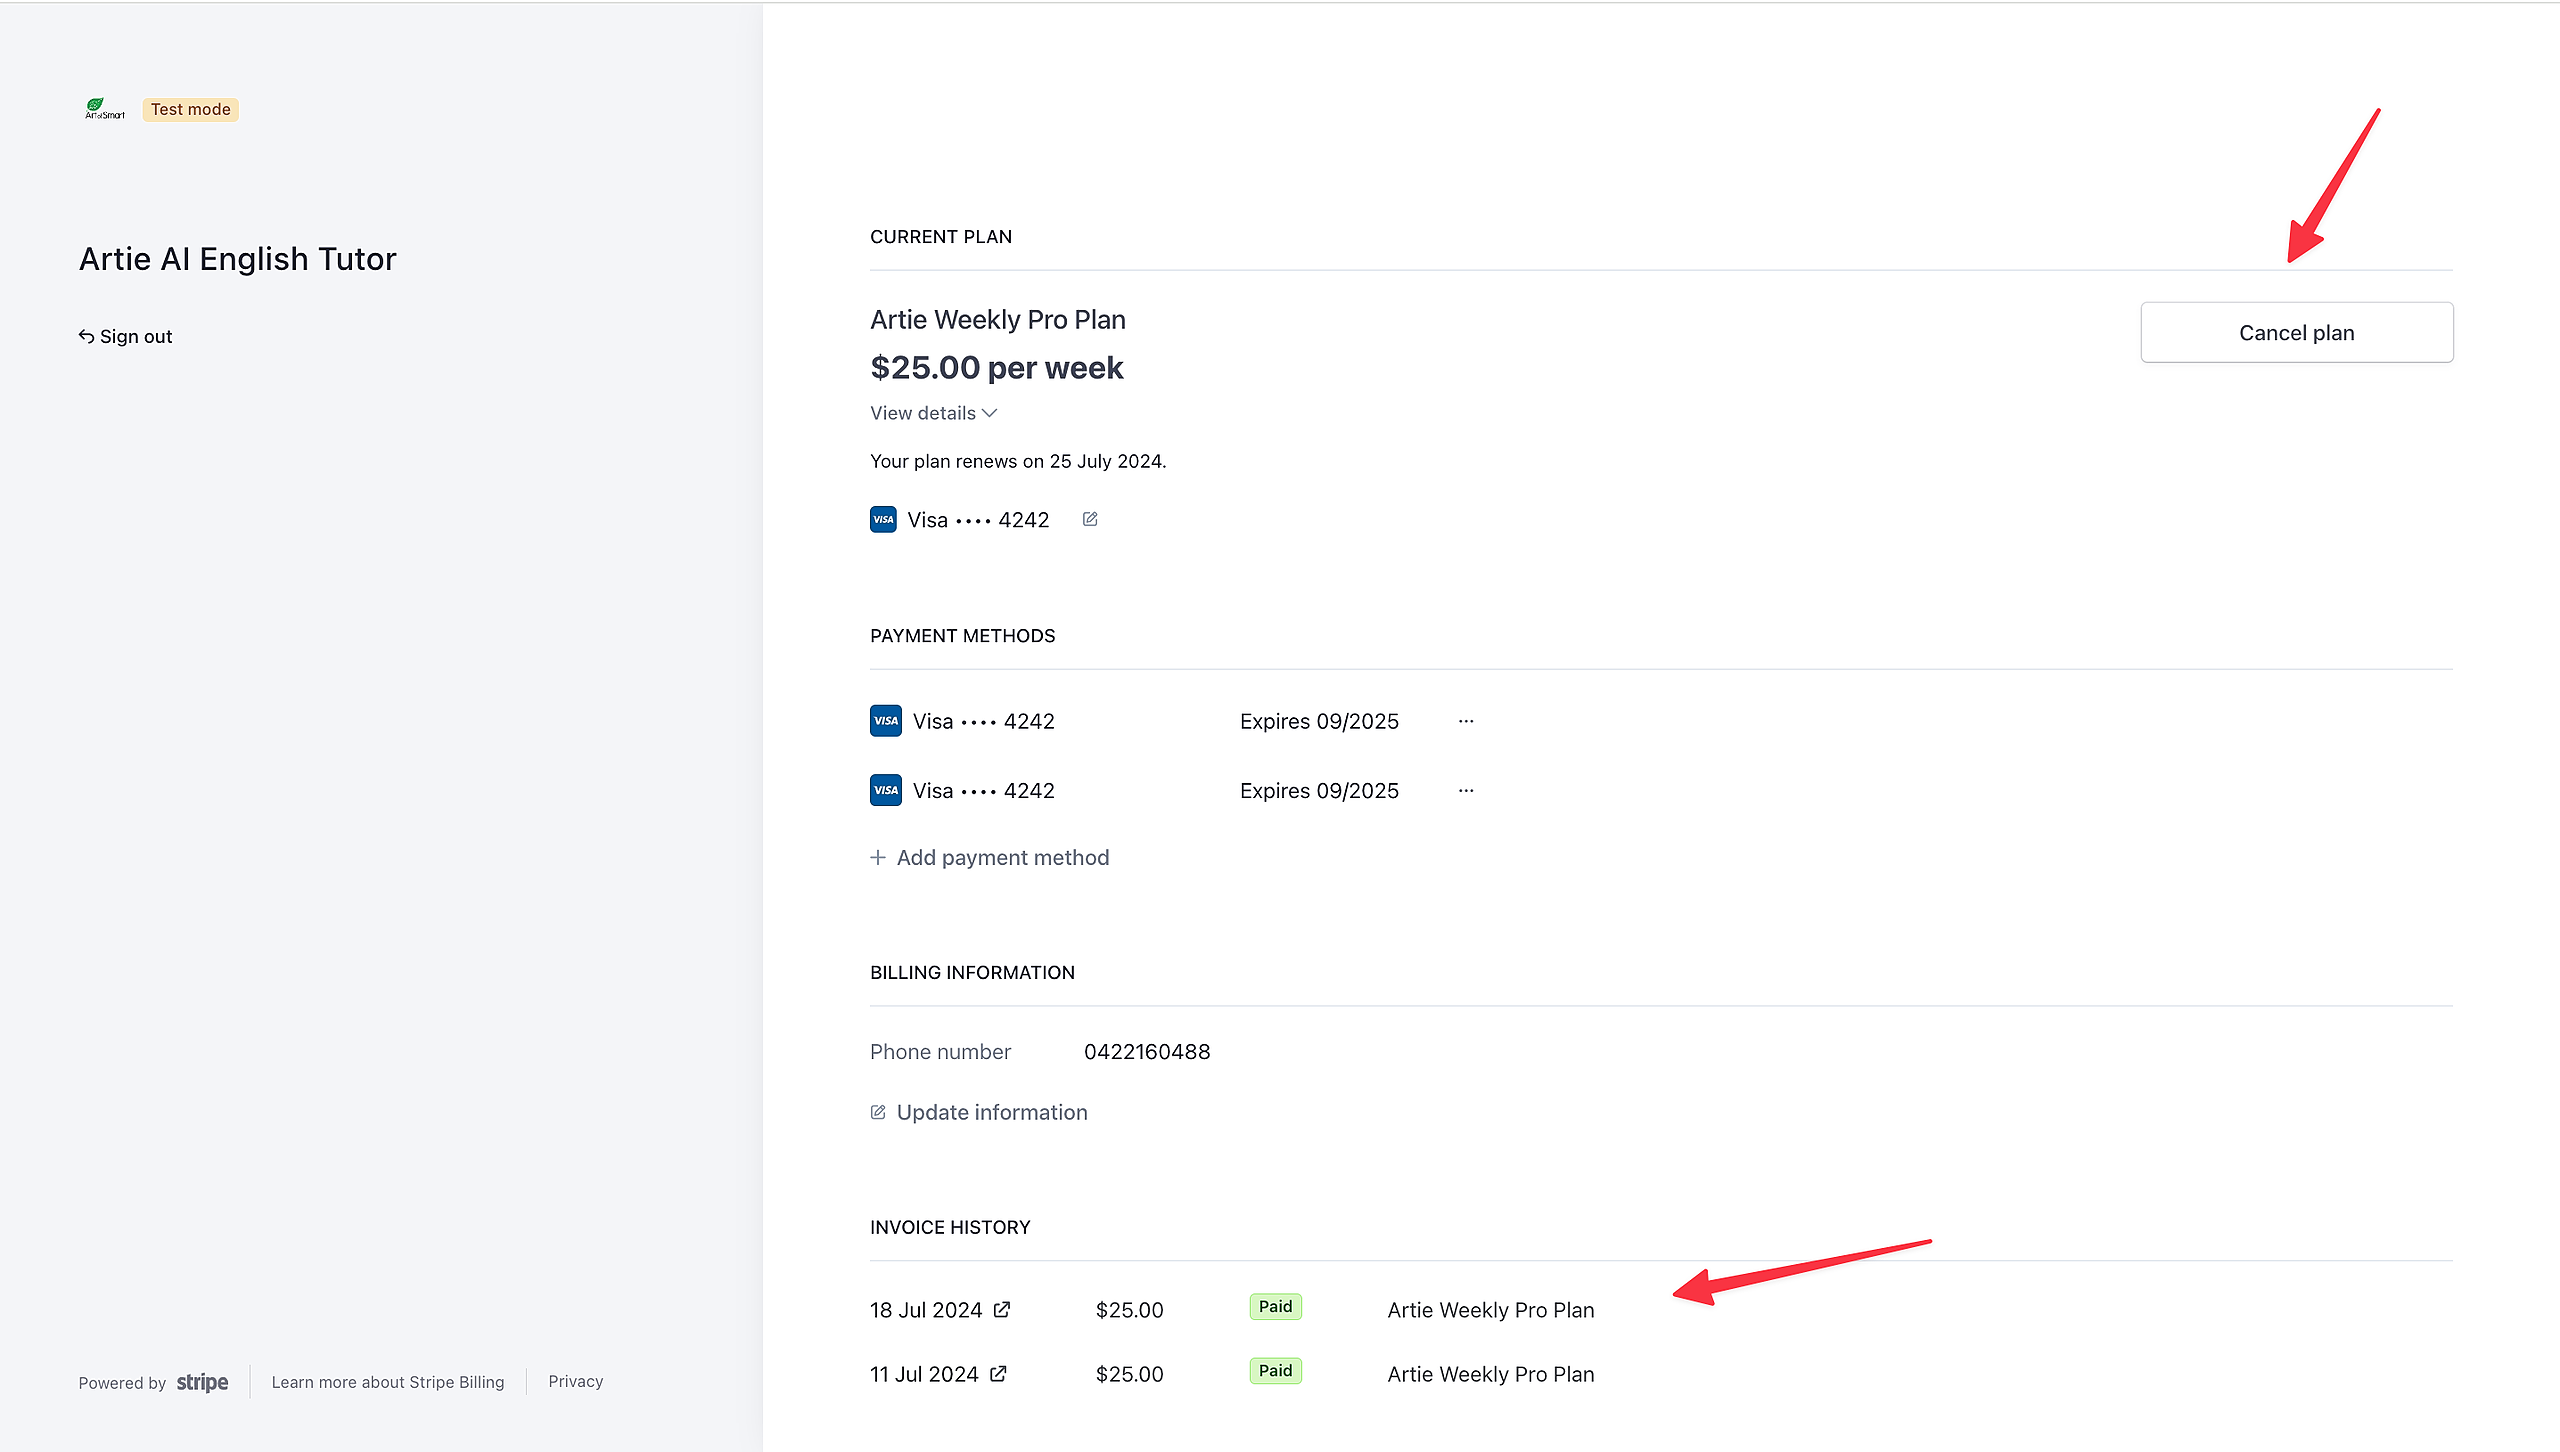Image resolution: width=2560 pixels, height=1452 pixels.
Task: Click the "Visa •••• 4242" text under Current Plan
Action: (979, 520)
